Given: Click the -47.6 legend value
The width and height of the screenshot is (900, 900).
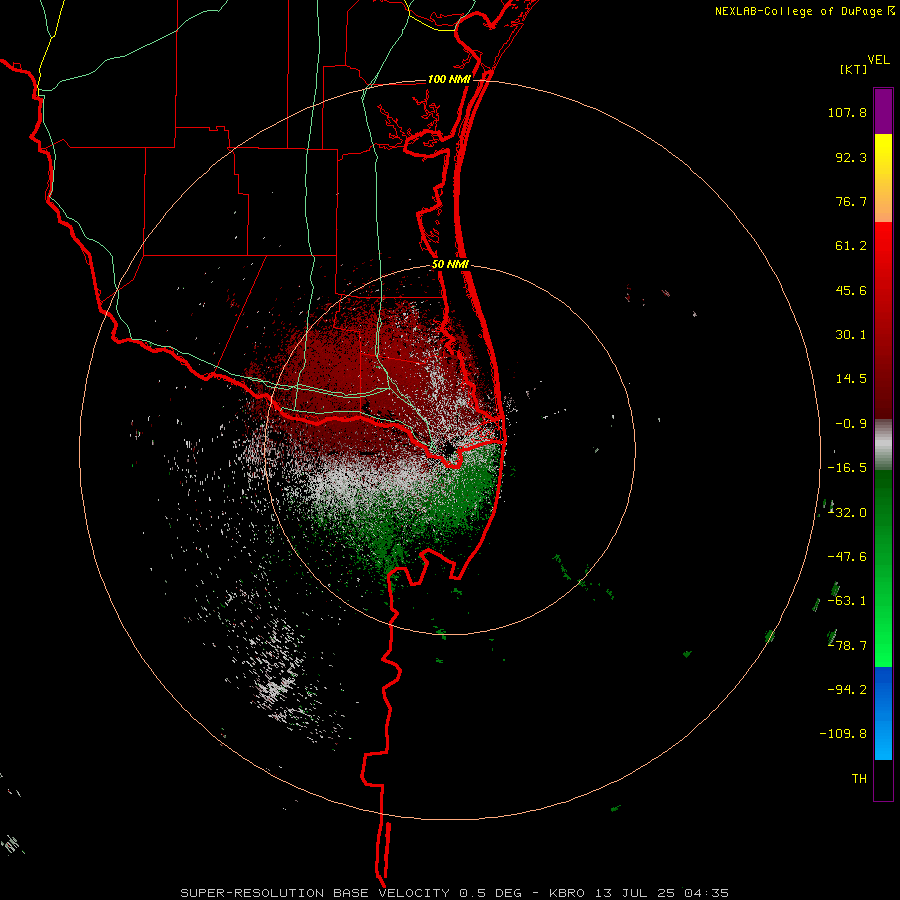Looking at the screenshot, I should [x=847, y=557].
